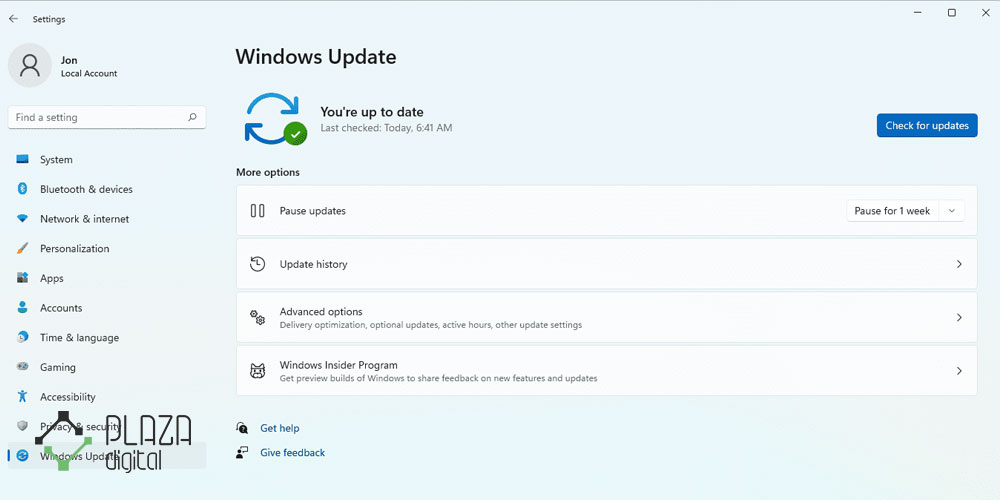The height and width of the screenshot is (500, 1000).
Task: Click the Accessibility figure icon
Action: (x=22, y=397)
